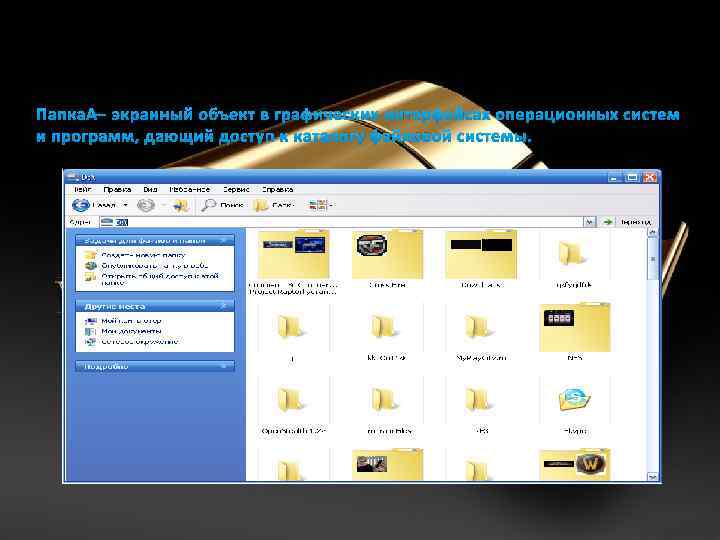Toggle the Папки folders pane button

(x=274, y=205)
